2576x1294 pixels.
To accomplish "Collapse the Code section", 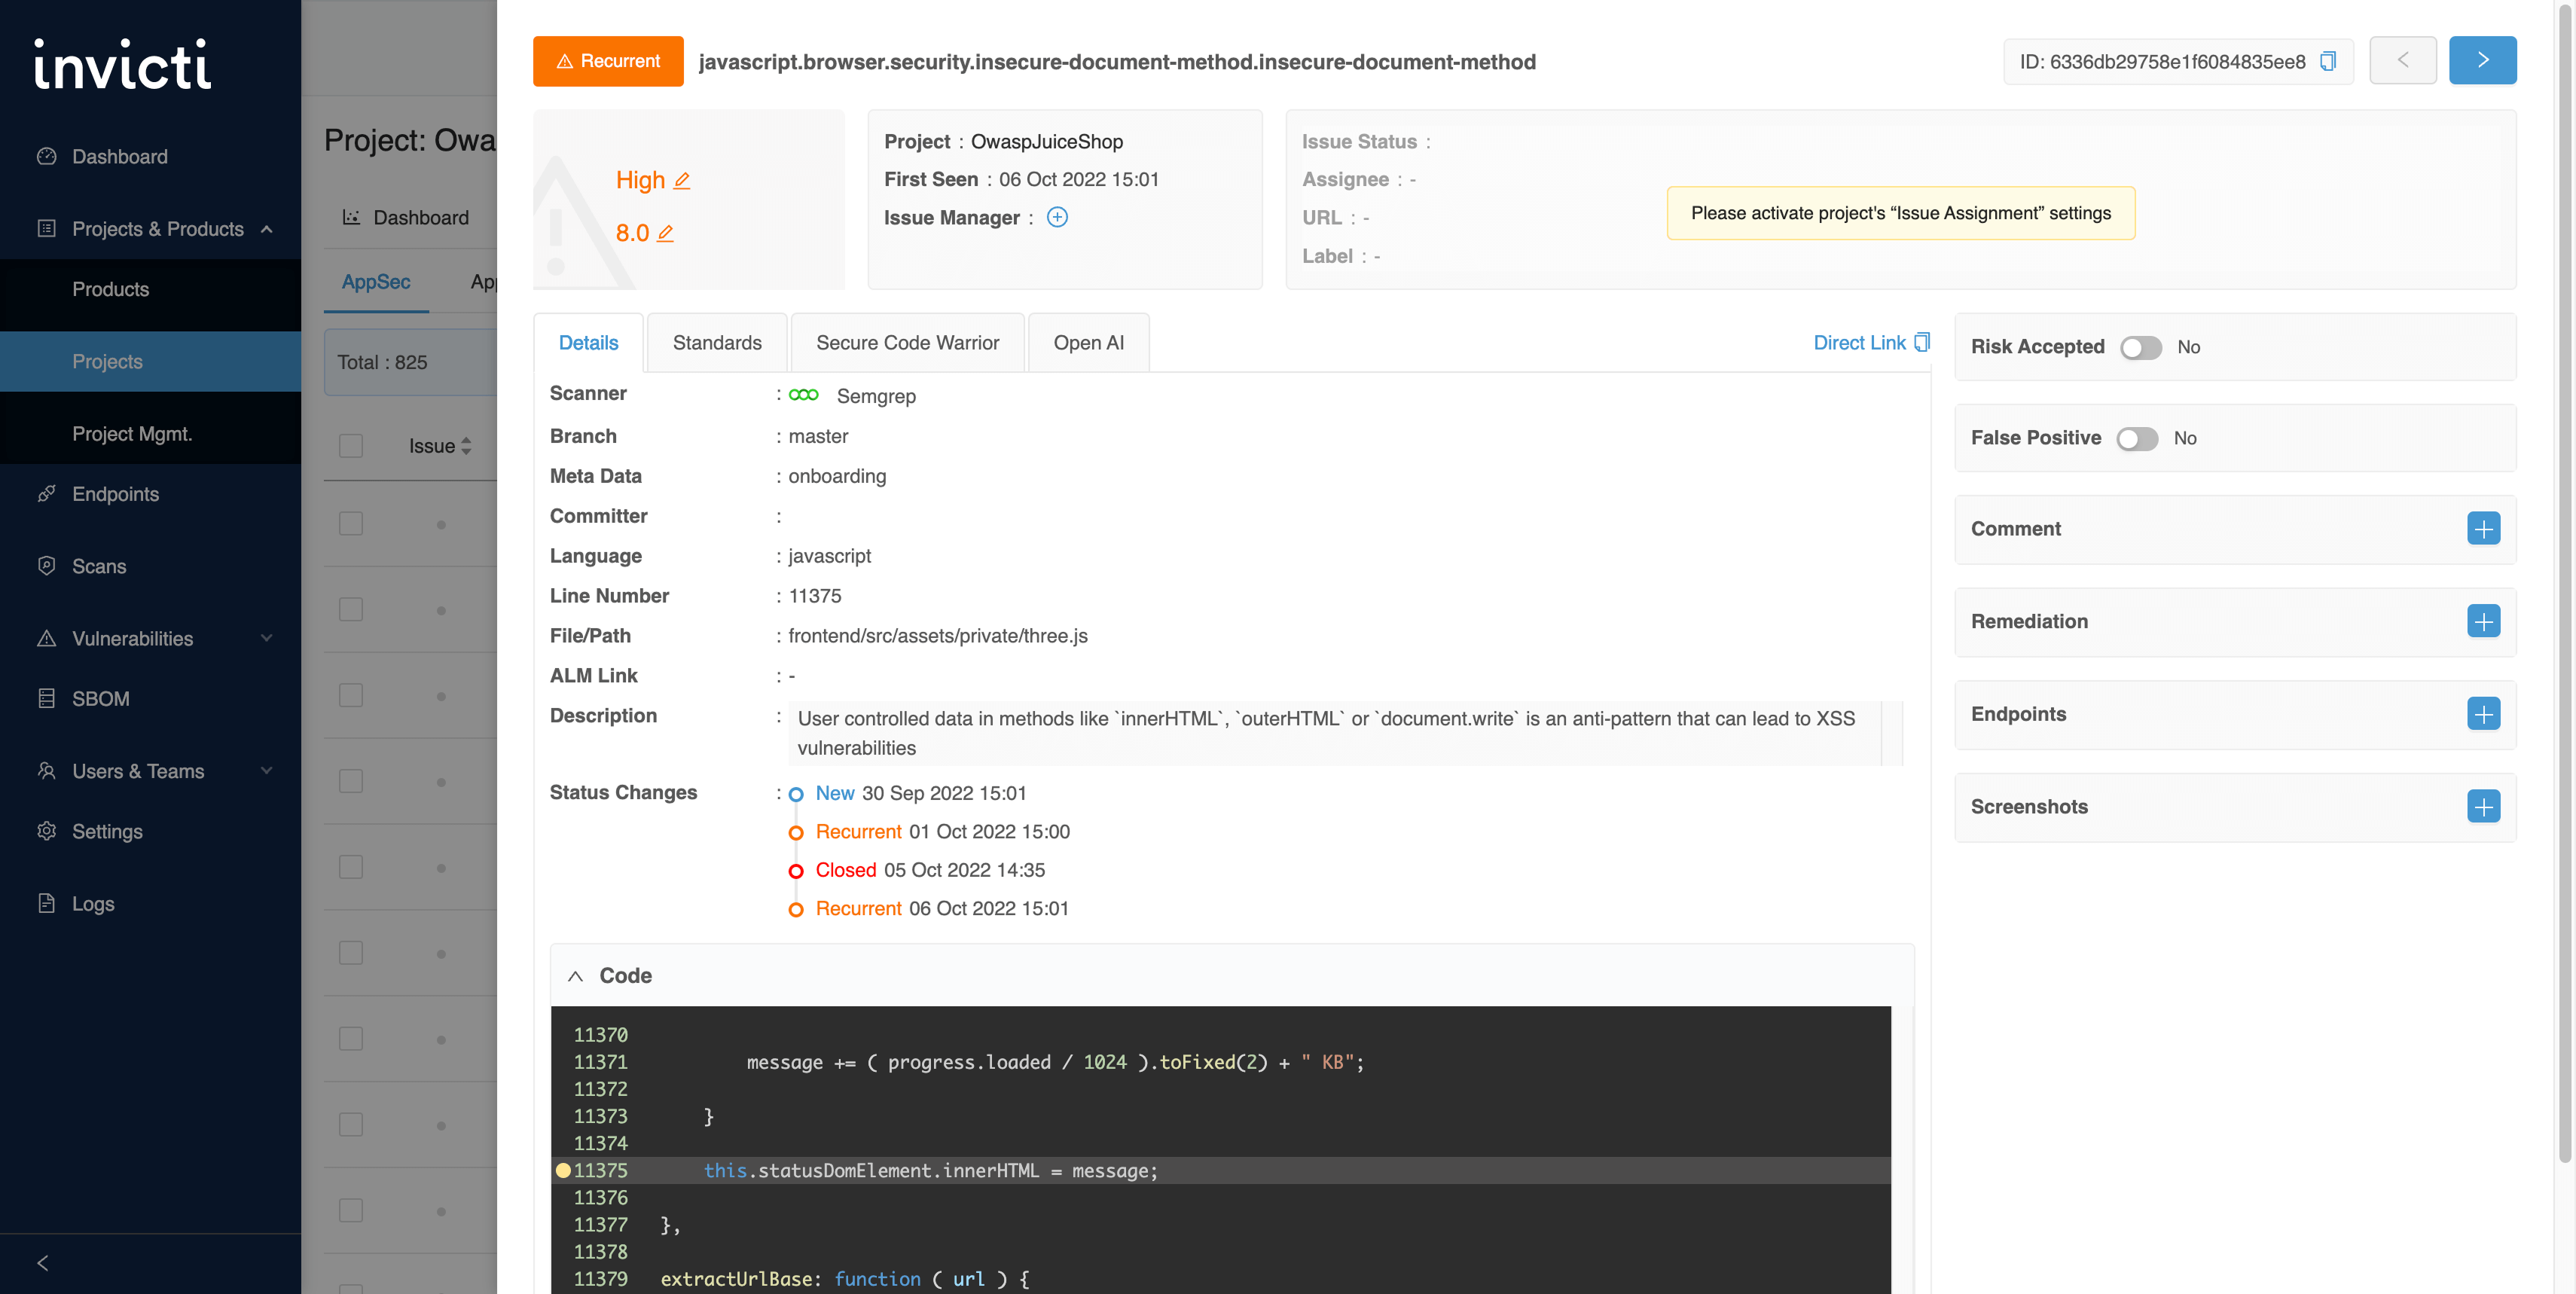I will [575, 976].
